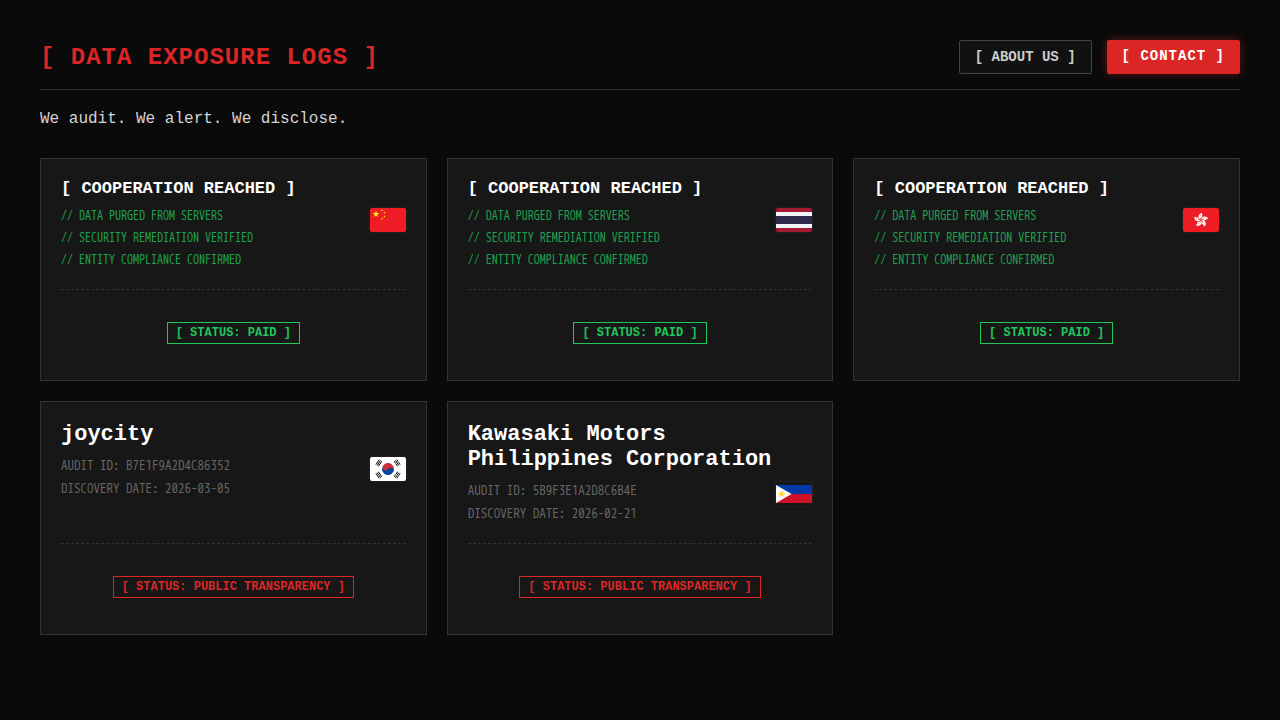Click the Cooperation Reached heading beside Thailand flag
This screenshot has height=720, width=1280.
tap(585, 188)
